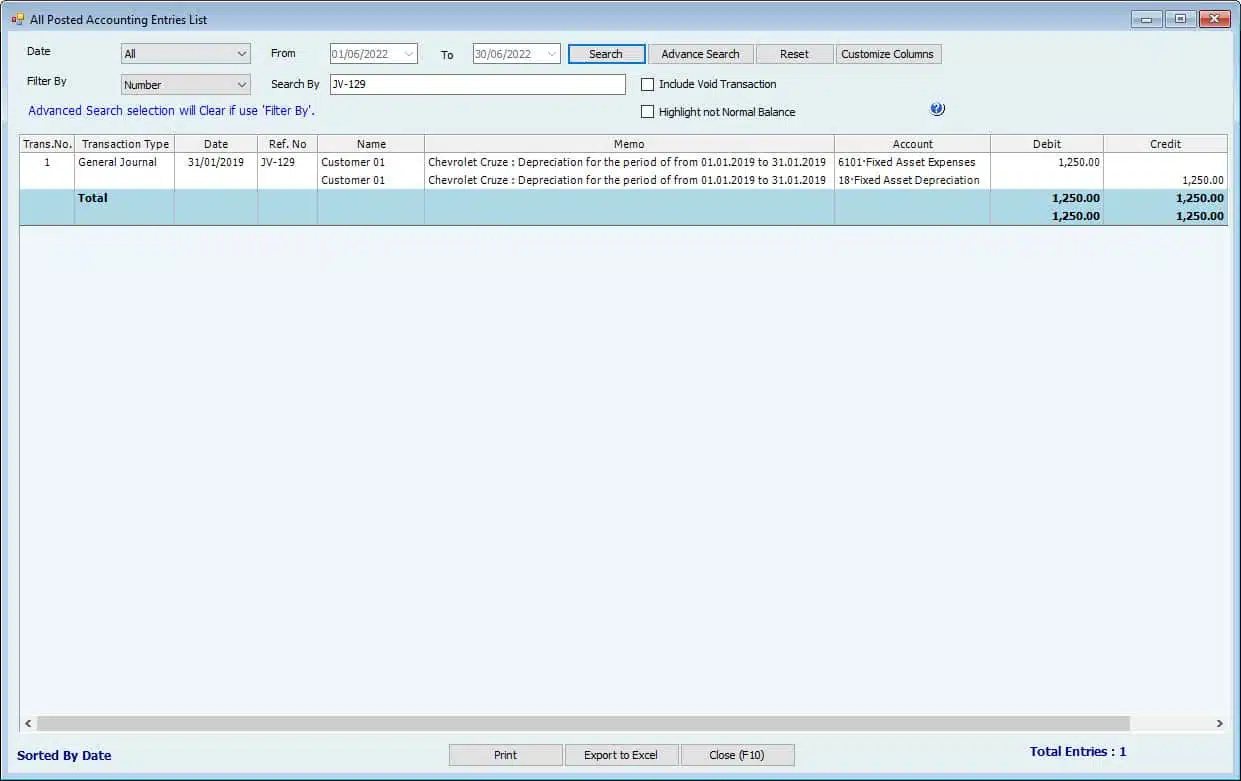Click the Name column header
Image resolution: width=1241 pixels, height=781 pixels.
(x=371, y=144)
